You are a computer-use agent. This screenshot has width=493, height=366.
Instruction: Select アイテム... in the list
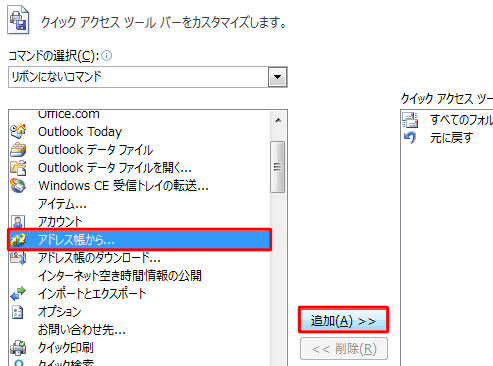(139, 204)
